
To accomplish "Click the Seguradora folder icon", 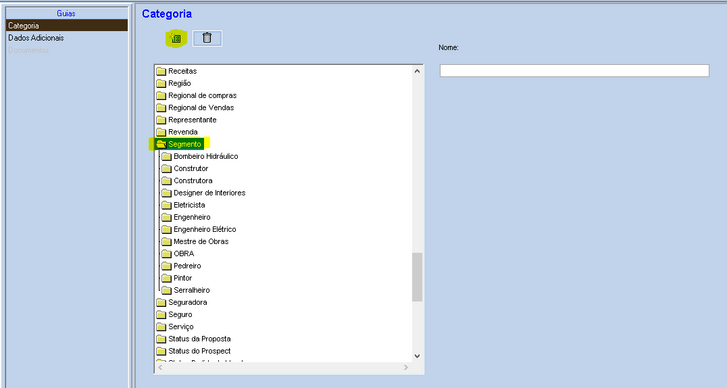I will [161, 303].
